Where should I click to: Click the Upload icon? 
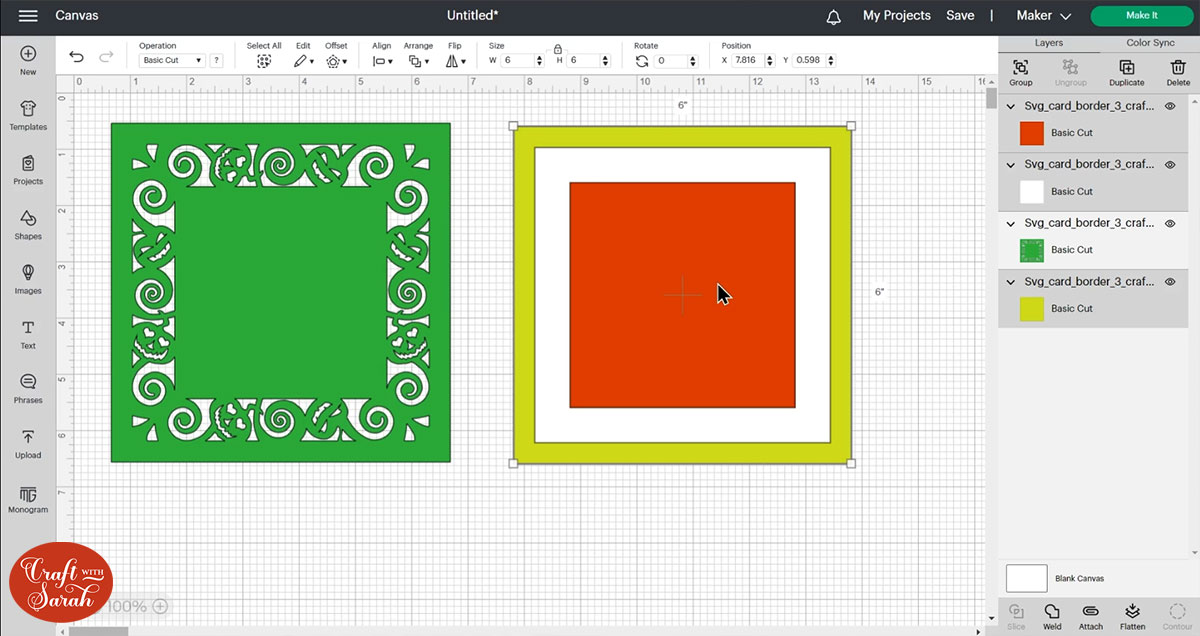pyautogui.click(x=28, y=443)
